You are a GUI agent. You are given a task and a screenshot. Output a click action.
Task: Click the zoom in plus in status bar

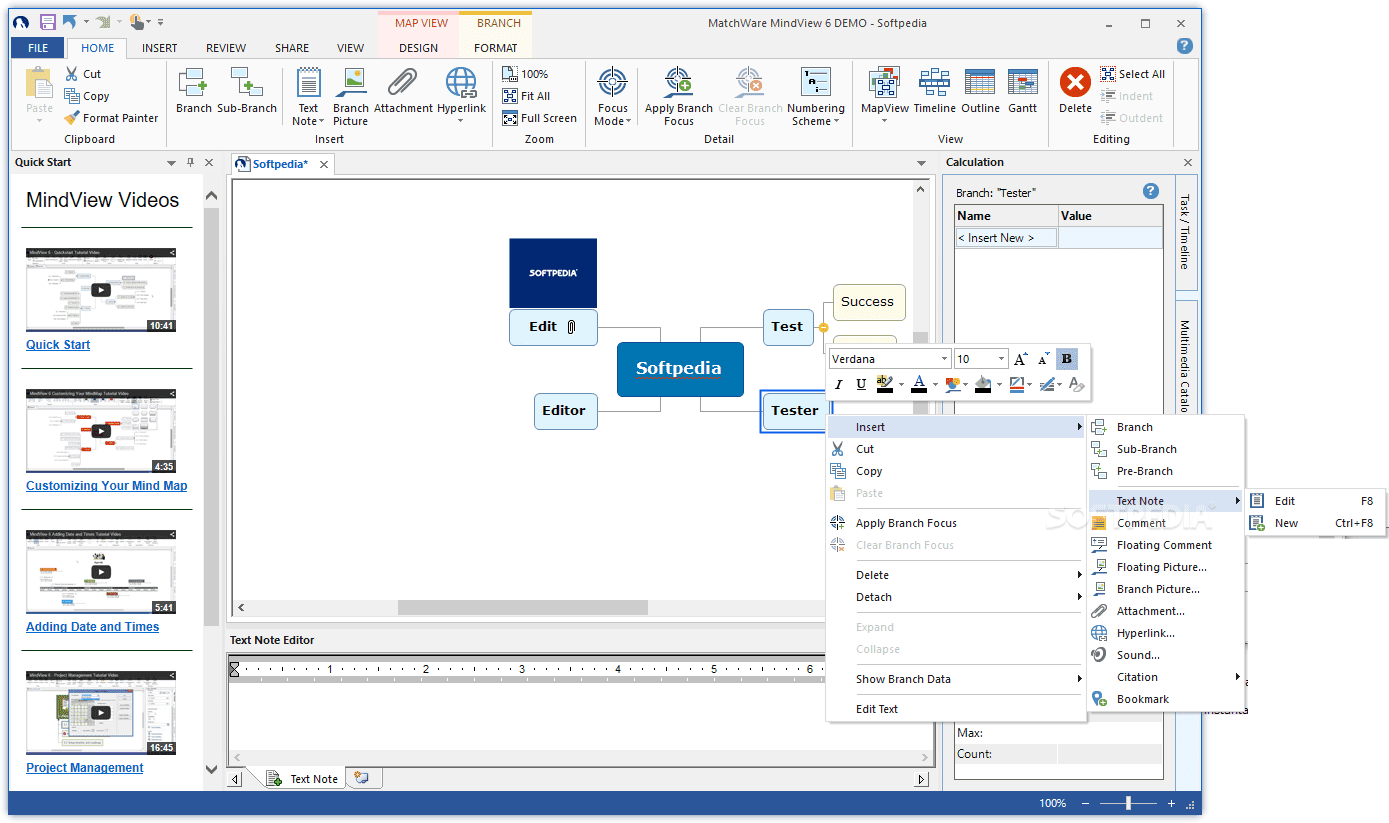(1171, 803)
